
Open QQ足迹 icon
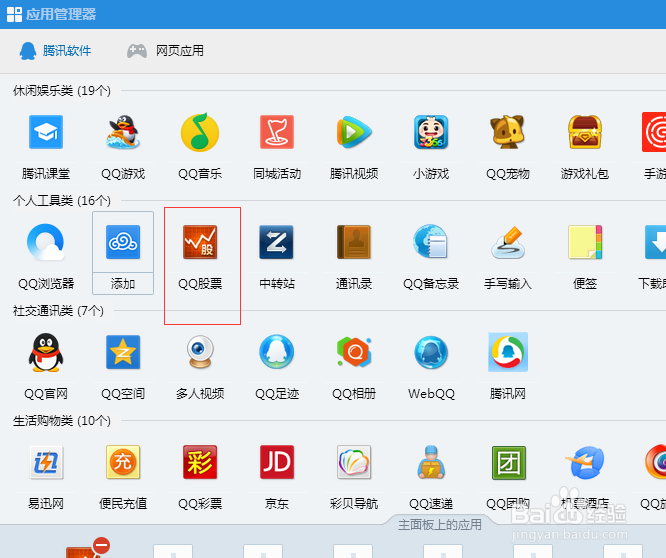[277, 352]
